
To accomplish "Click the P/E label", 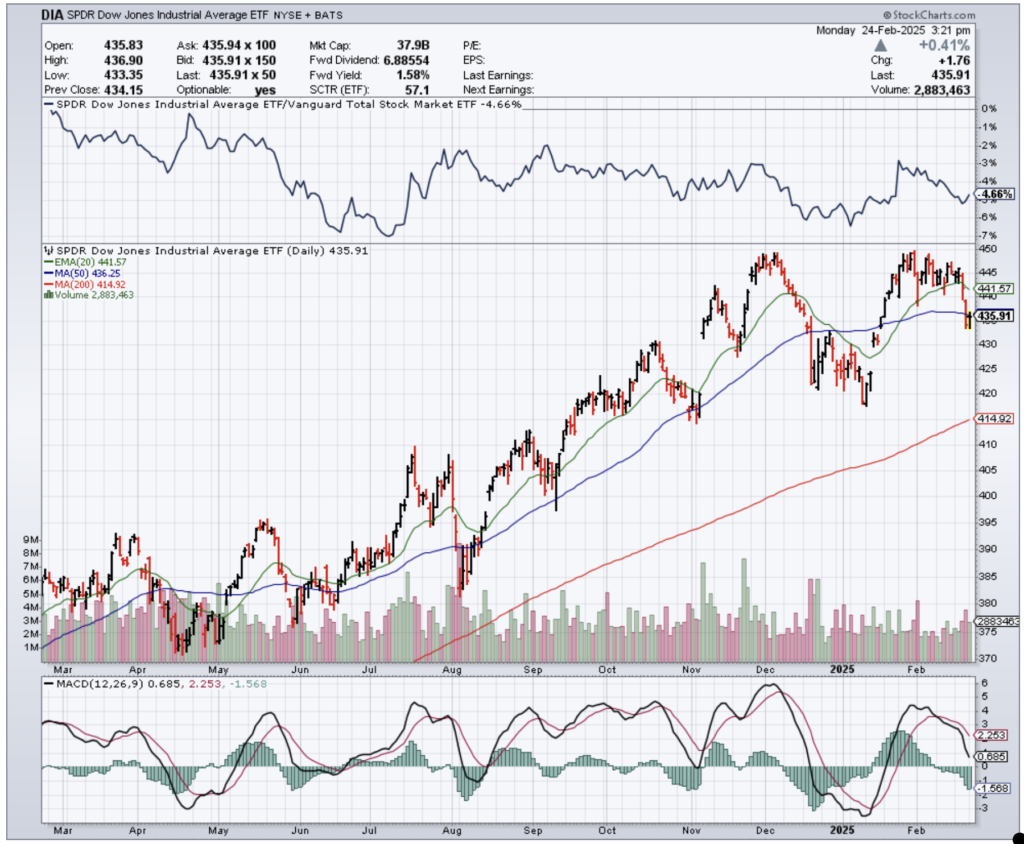I will (472, 46).
